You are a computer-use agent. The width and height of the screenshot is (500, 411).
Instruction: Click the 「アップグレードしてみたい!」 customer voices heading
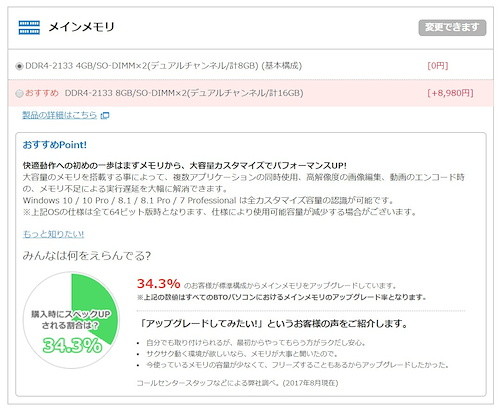(273, 324)
